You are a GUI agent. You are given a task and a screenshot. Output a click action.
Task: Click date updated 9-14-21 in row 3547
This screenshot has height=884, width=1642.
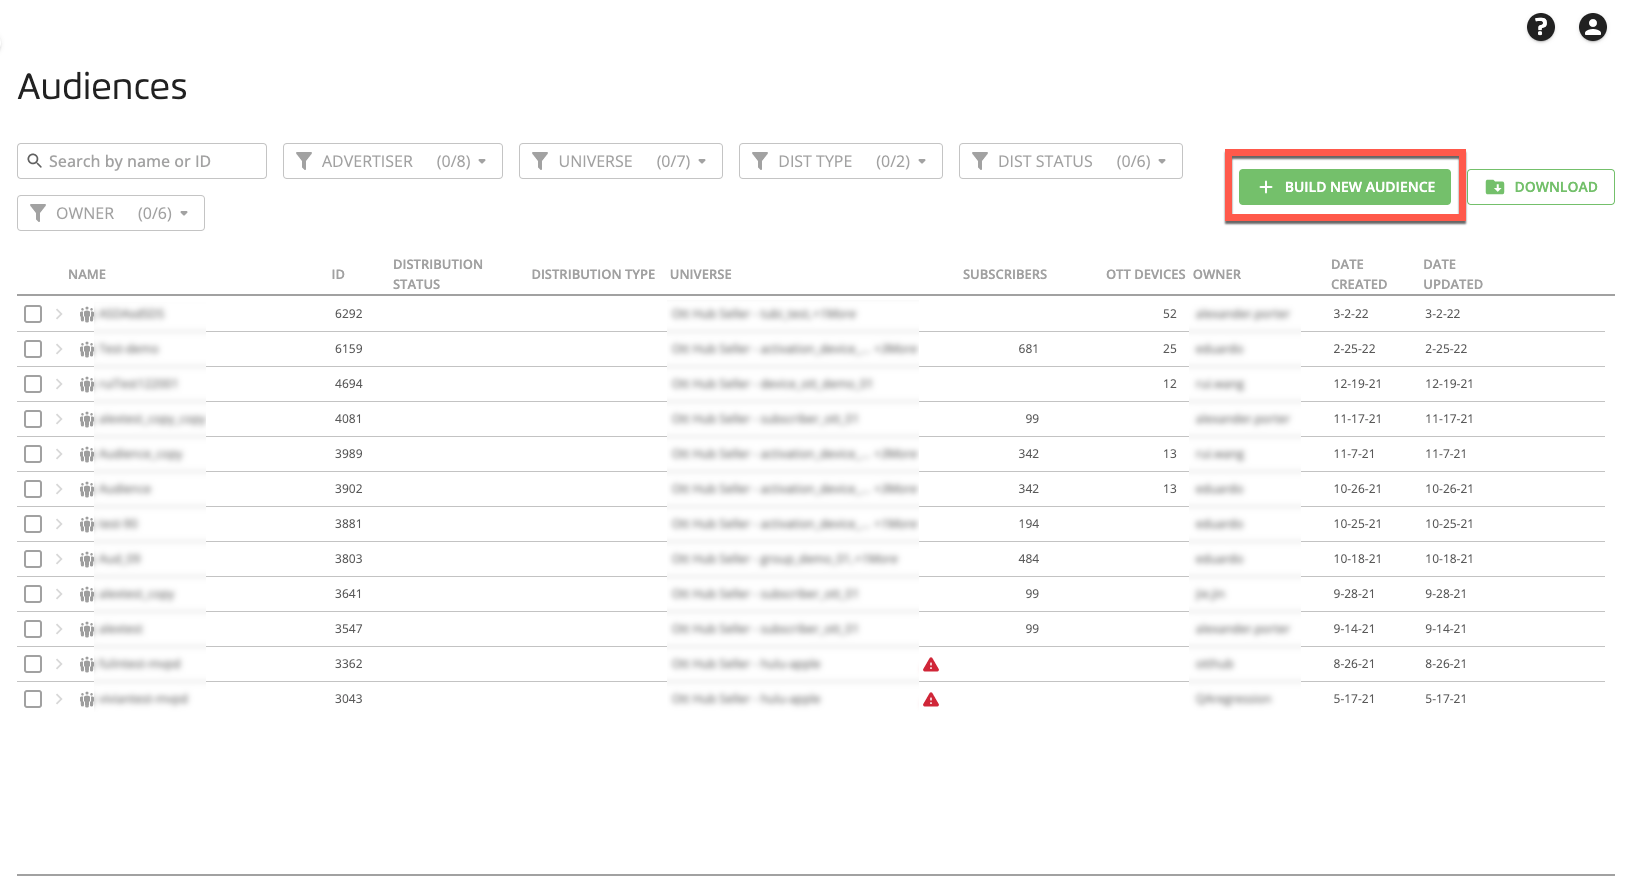pos(1446,629)
